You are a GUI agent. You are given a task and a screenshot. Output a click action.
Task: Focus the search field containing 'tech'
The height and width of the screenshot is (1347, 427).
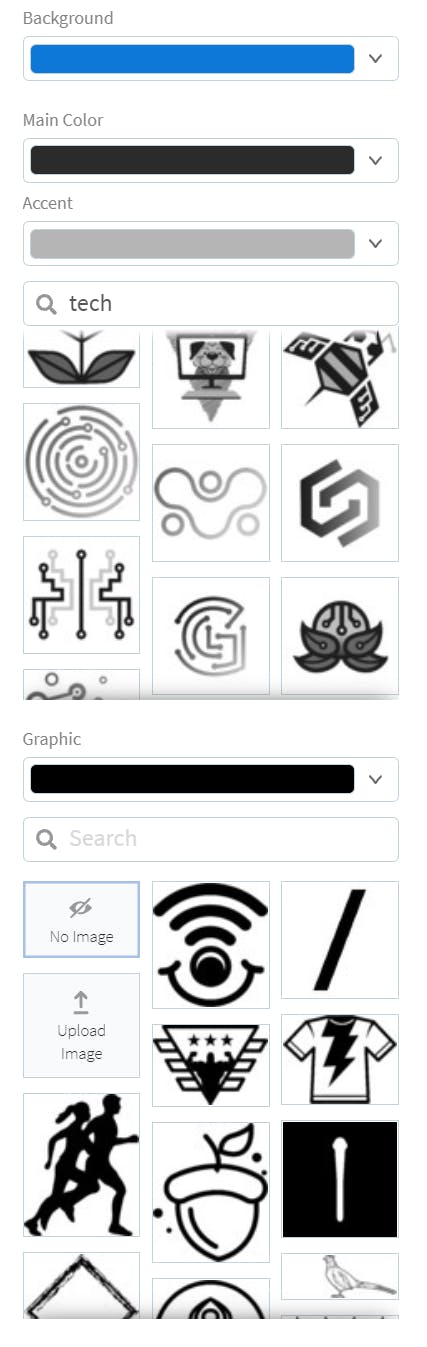[x=211, y=303]
